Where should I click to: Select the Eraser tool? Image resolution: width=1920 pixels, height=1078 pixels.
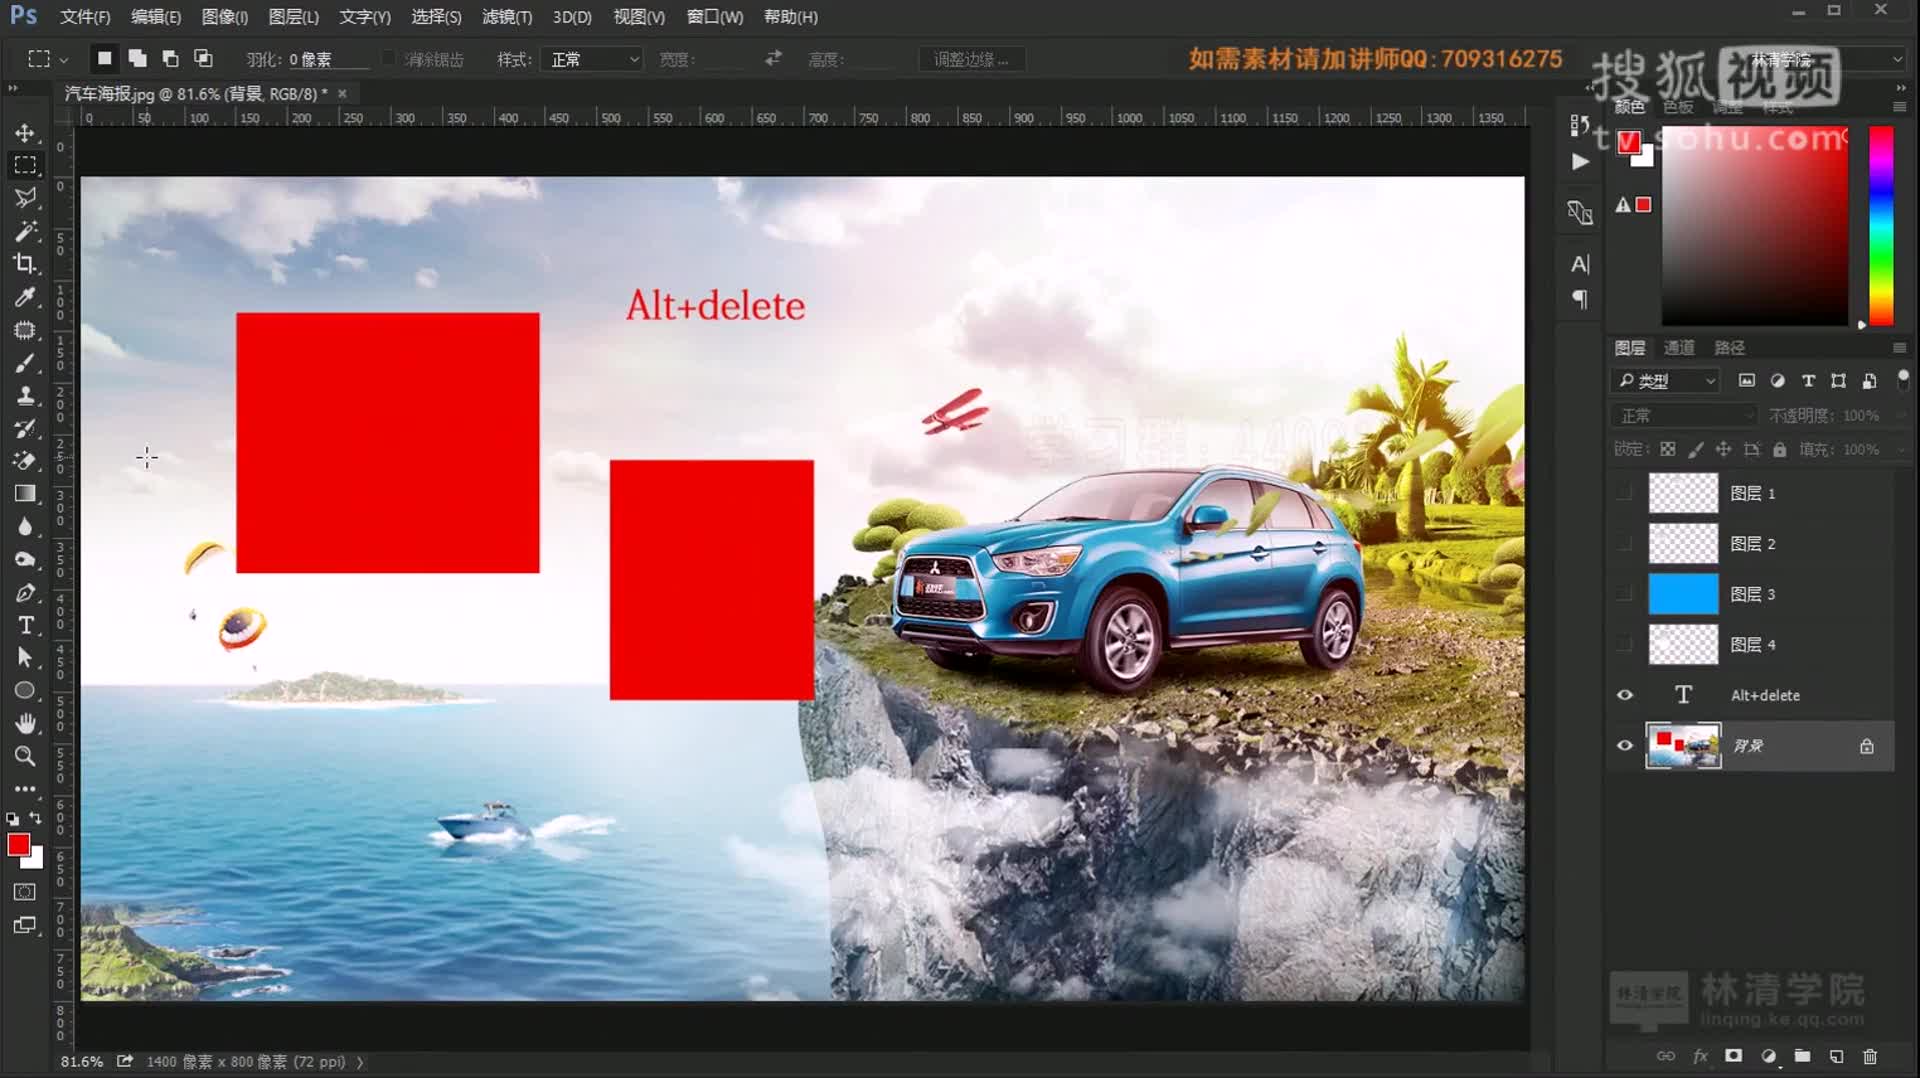tap(25, 461)
